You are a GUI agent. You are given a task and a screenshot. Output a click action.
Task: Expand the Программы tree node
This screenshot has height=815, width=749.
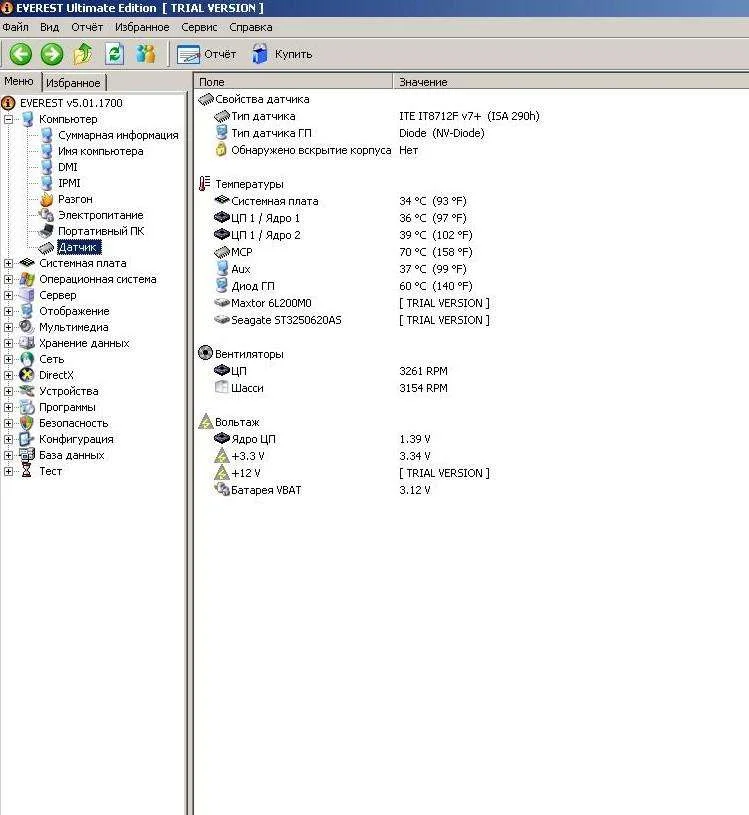pos(8,408)
